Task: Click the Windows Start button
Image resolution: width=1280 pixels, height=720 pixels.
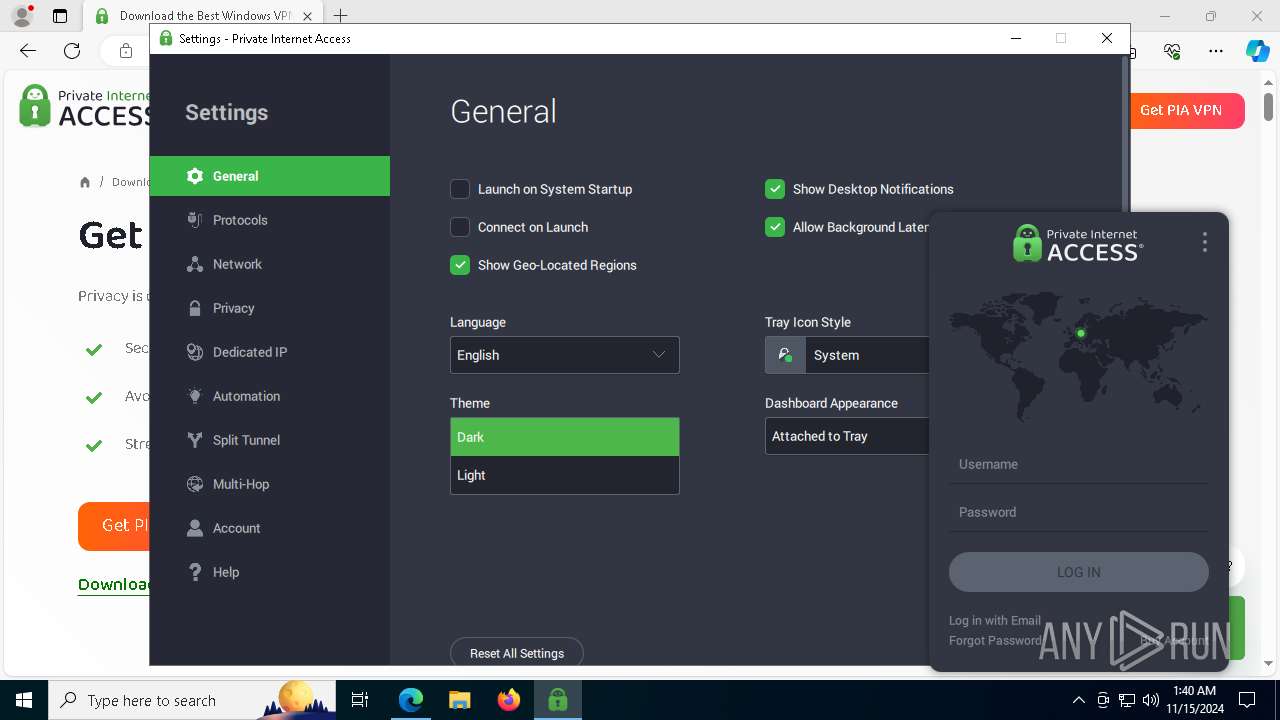Action: (24, 700)
